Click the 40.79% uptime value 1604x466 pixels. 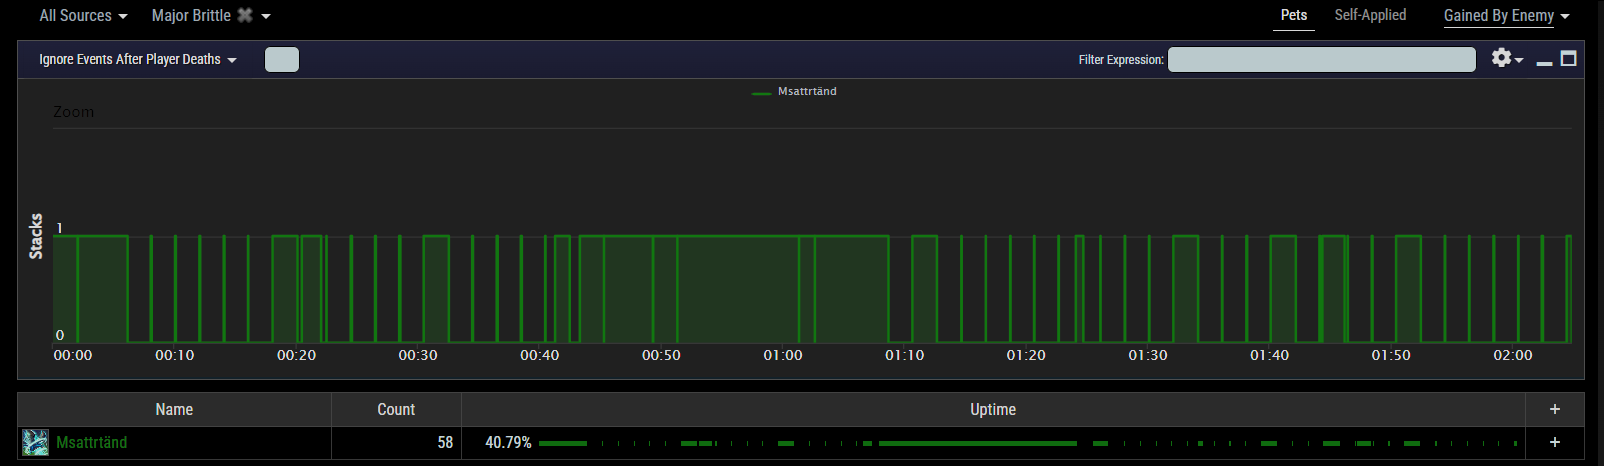tap(508, 442)
